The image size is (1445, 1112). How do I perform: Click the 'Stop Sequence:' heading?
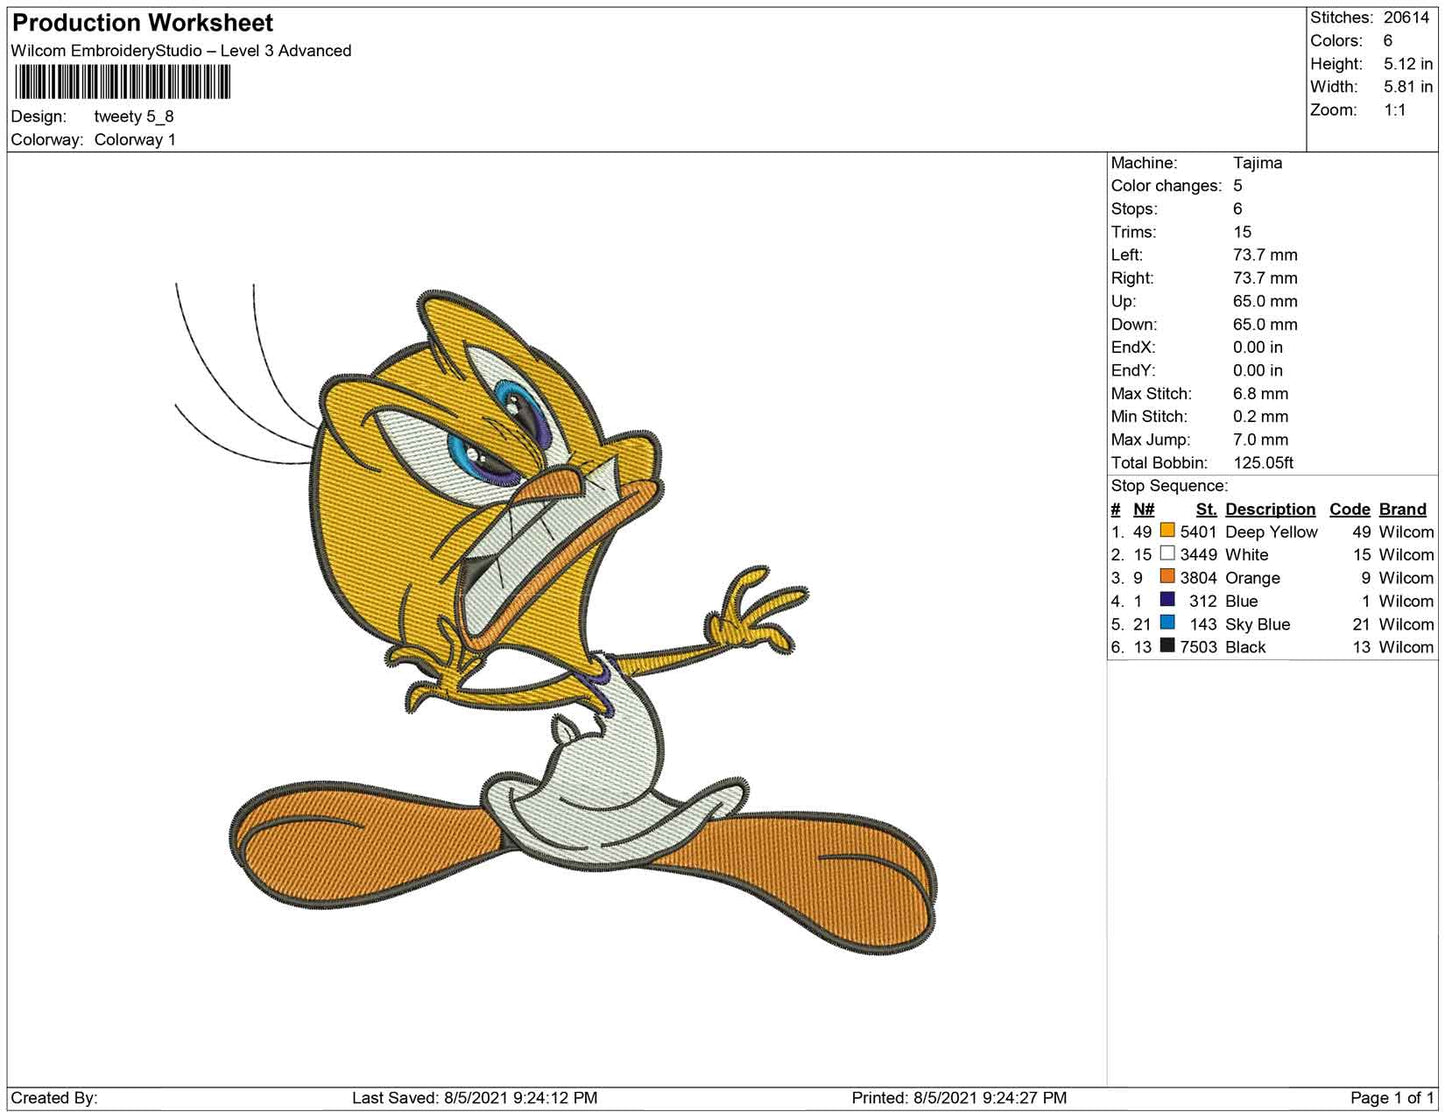pos(1169,485)
